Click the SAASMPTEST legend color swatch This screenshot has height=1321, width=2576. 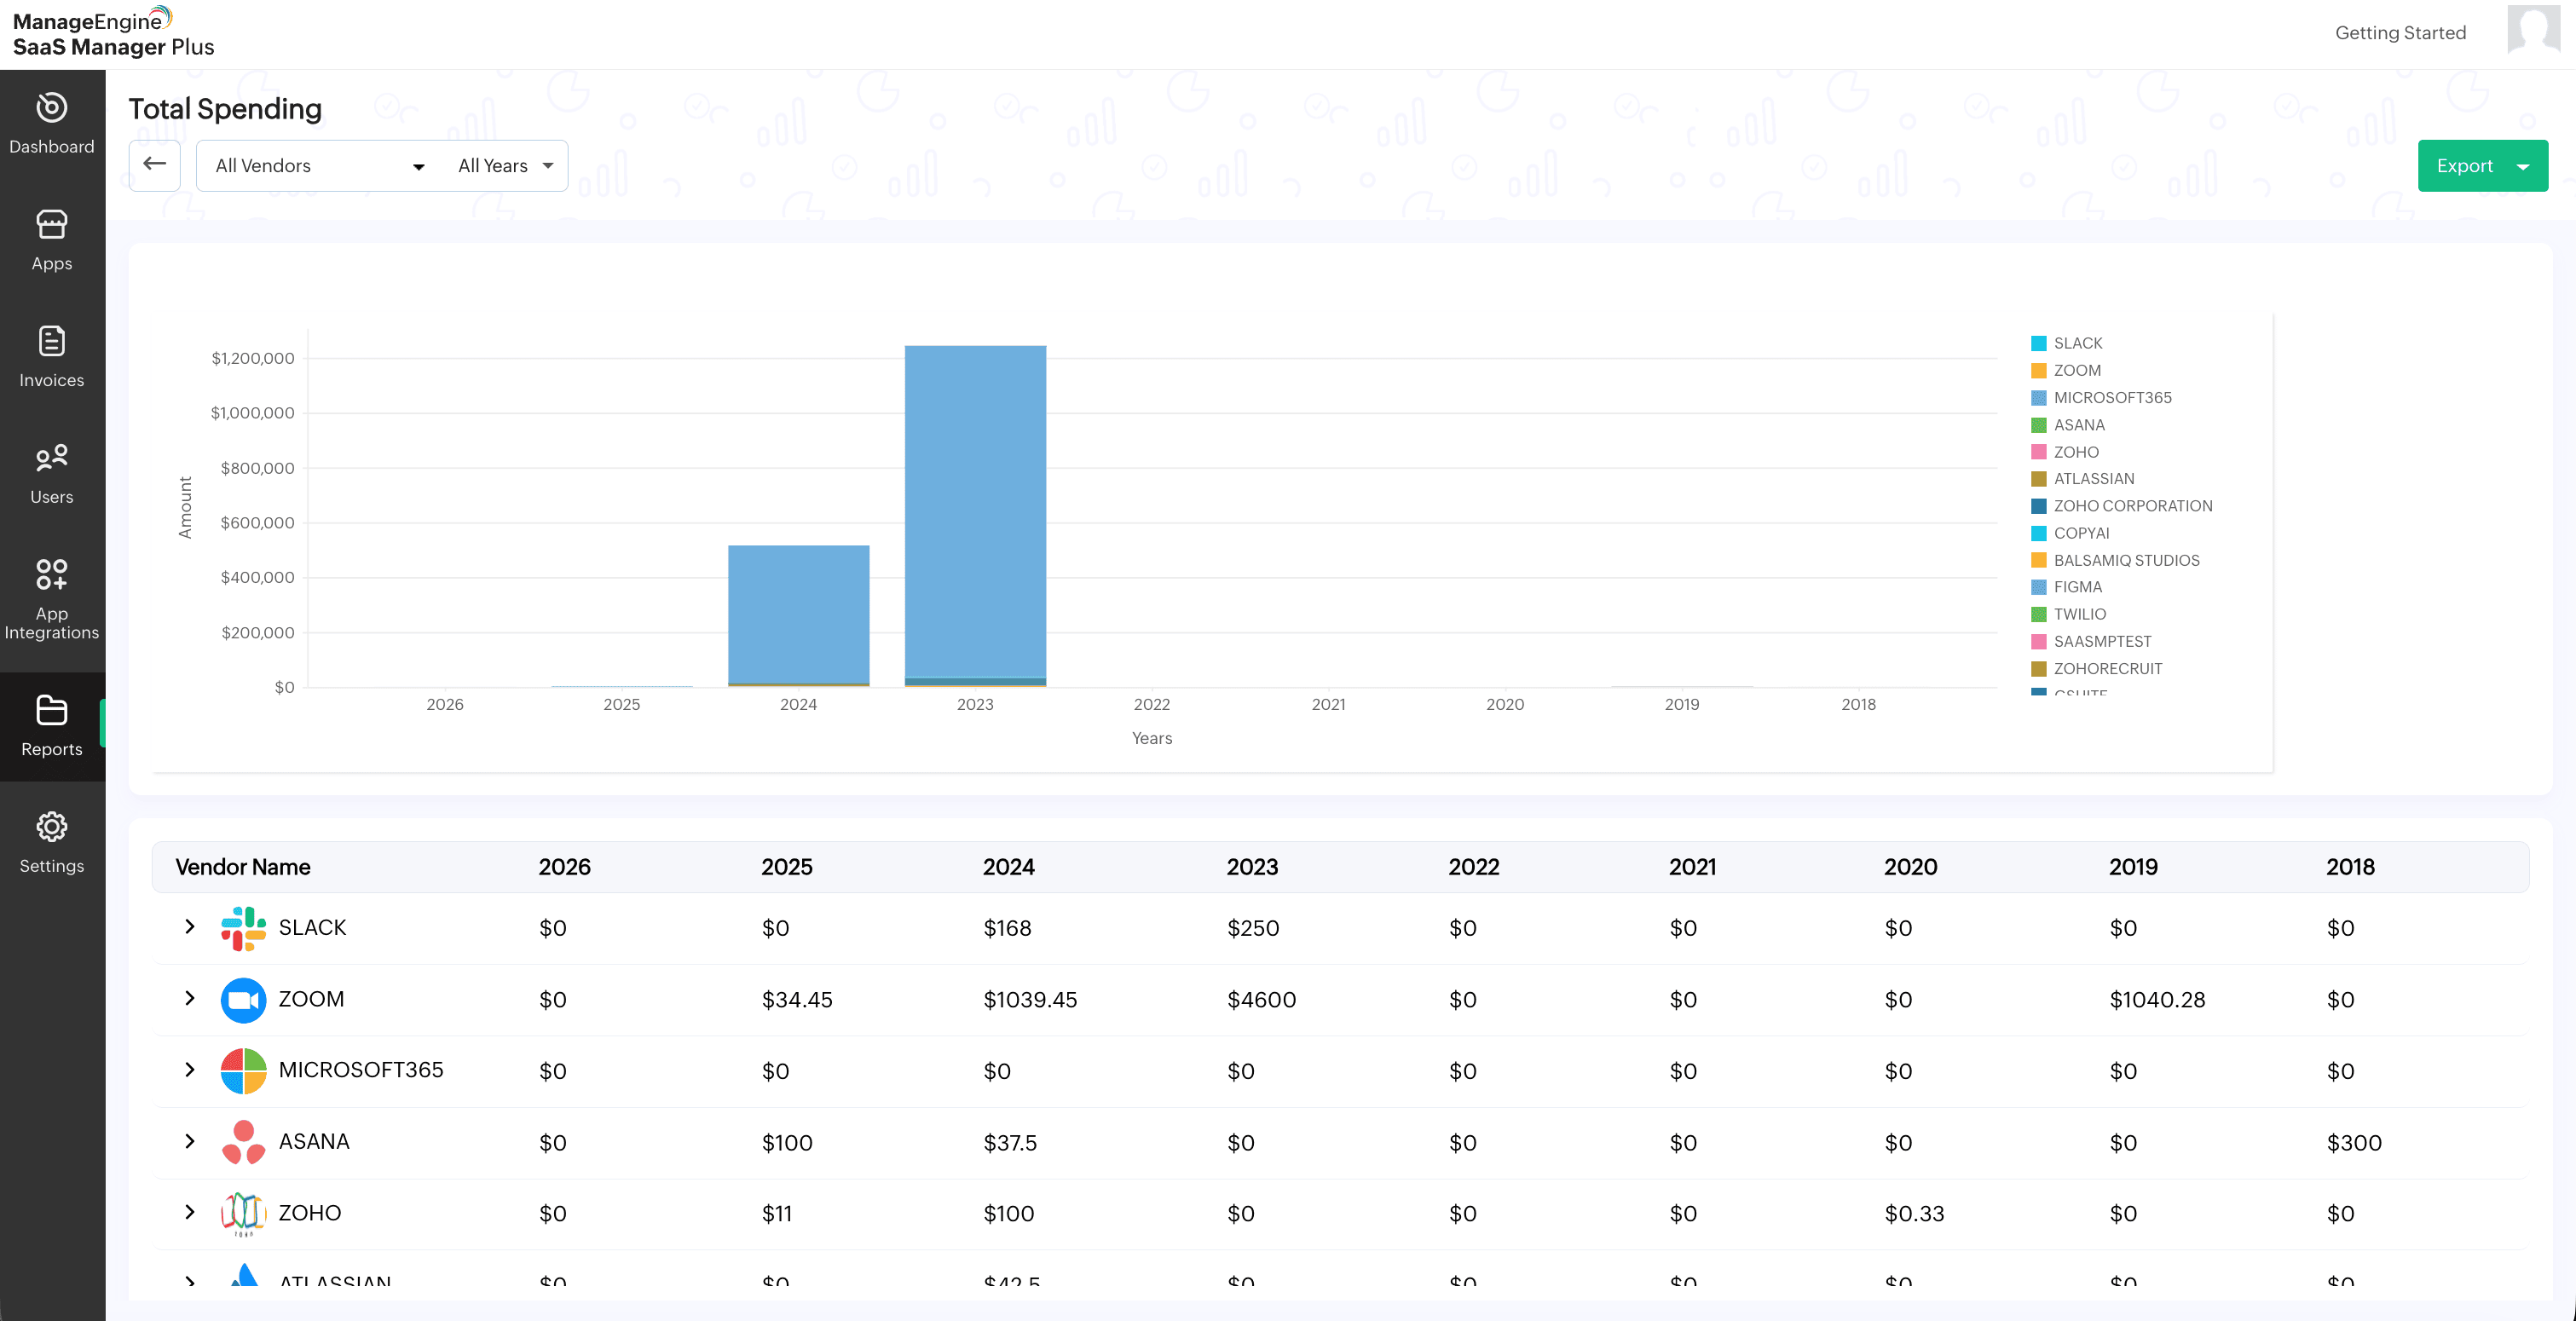2038,641
